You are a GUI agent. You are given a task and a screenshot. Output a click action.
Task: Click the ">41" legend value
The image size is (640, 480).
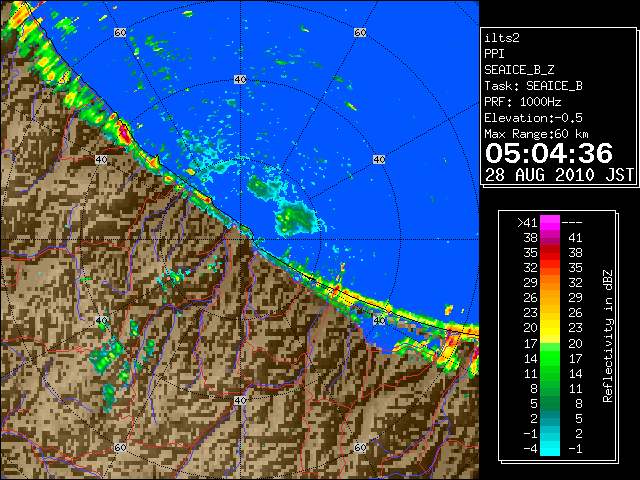coord(527,223)
